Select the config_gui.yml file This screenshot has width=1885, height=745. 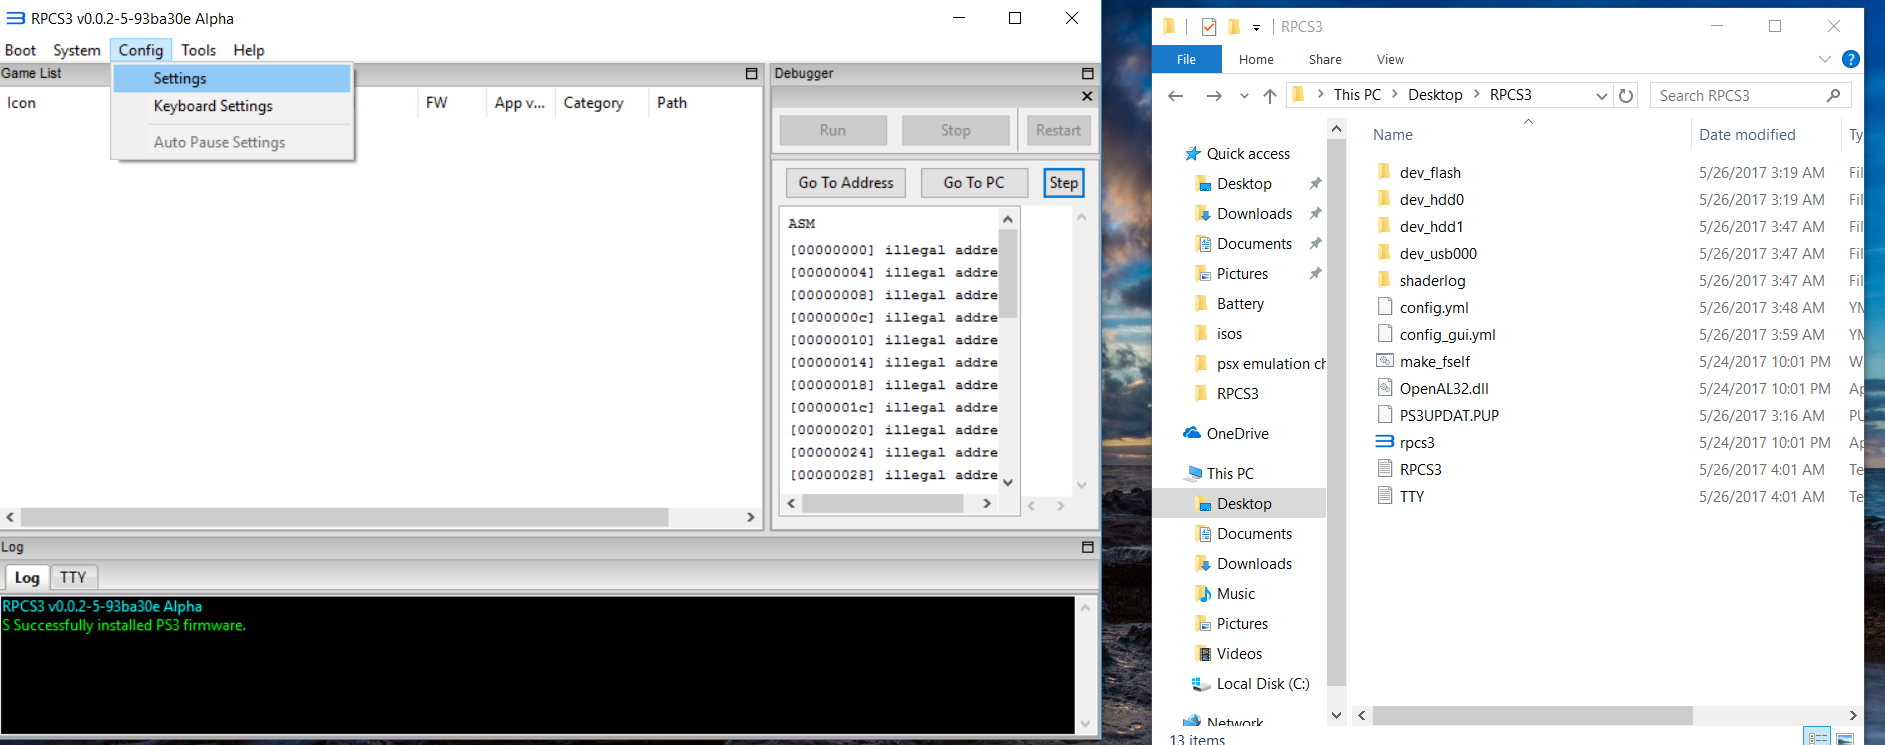1447,335
